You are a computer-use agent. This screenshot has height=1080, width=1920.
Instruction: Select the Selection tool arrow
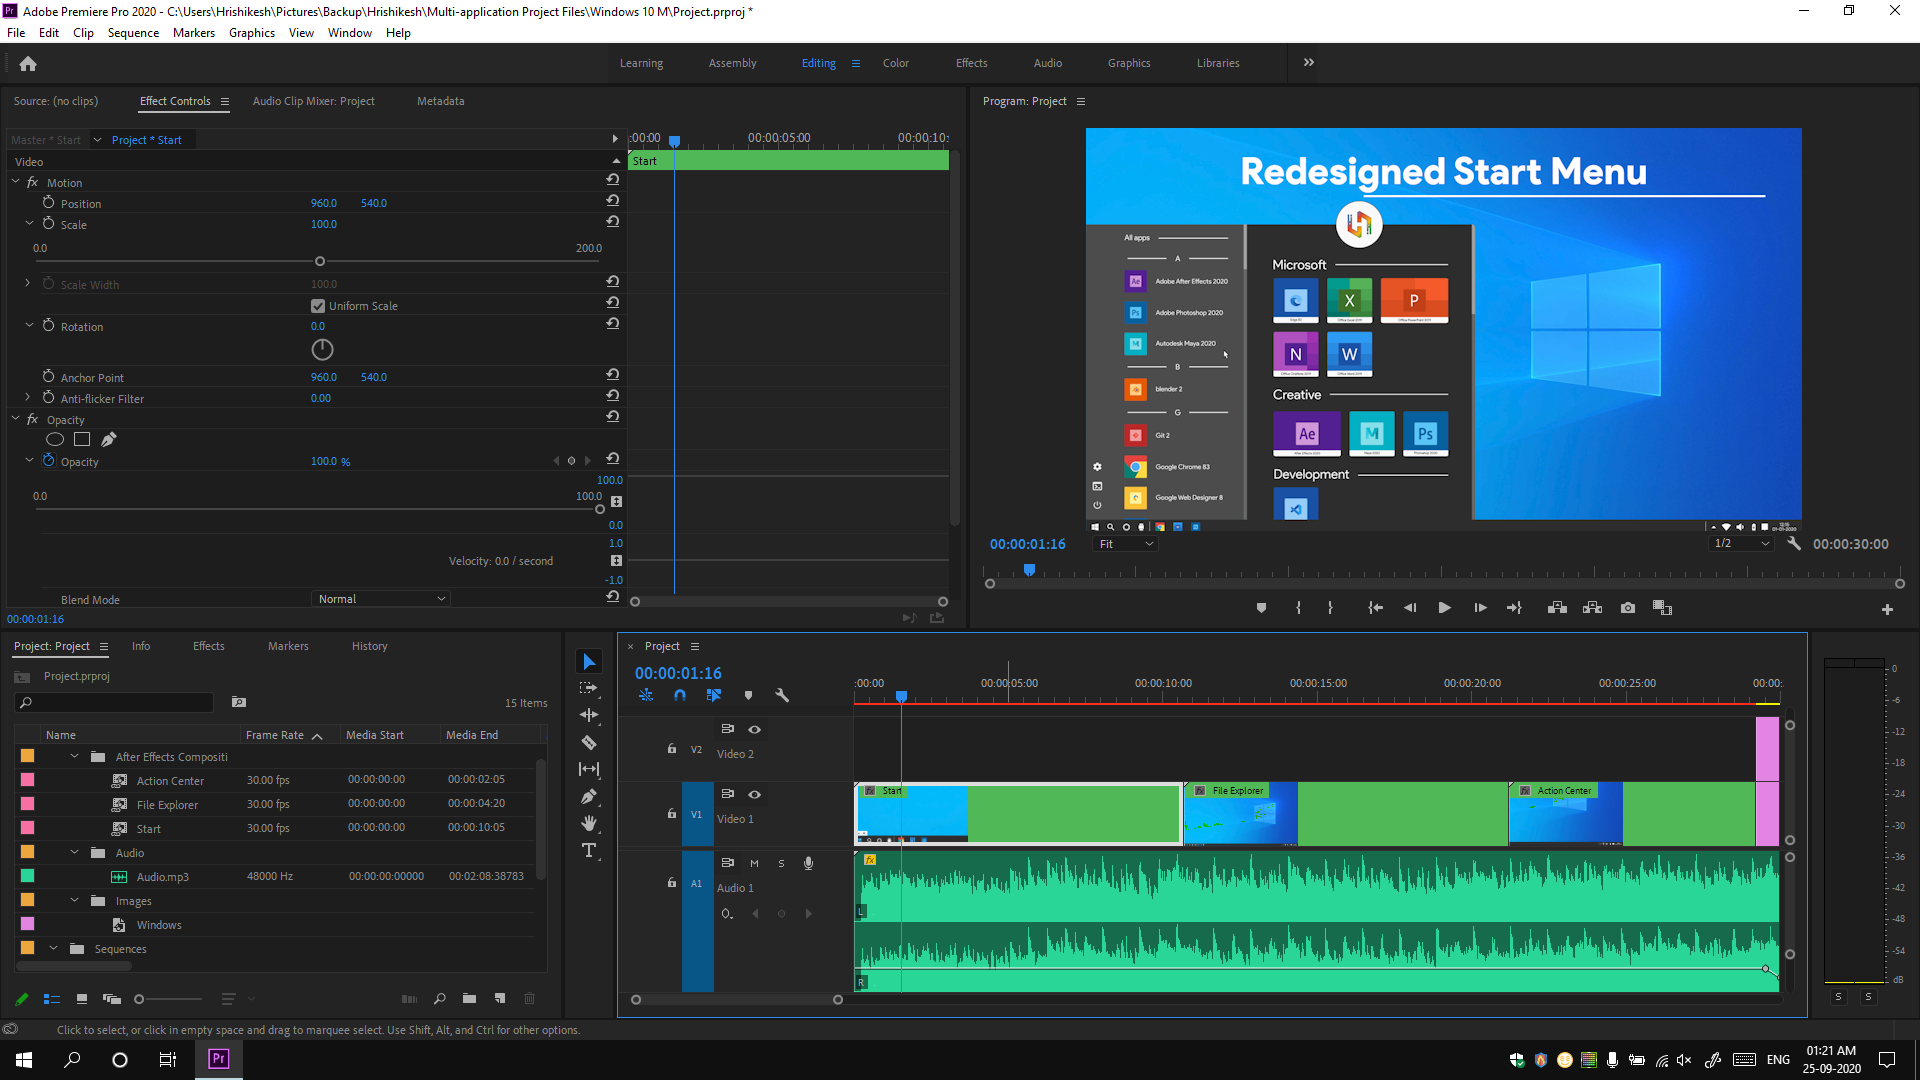pyautogui.click(x=589, y=662)
